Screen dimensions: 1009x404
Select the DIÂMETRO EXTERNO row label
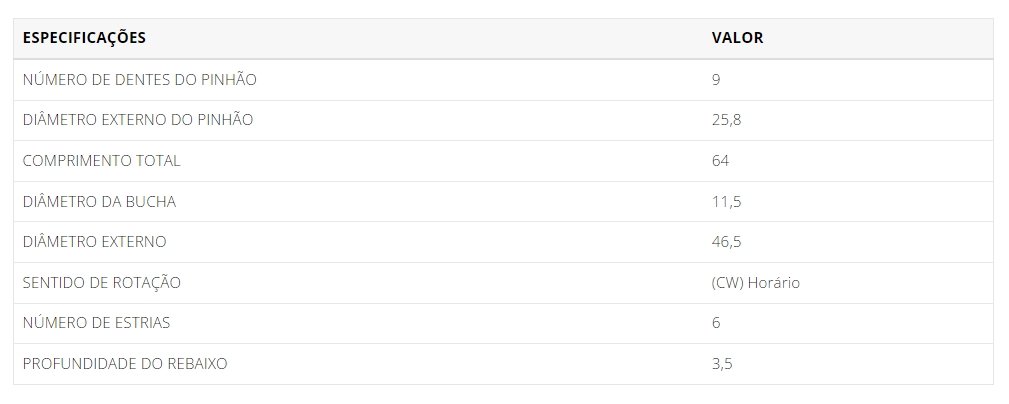[x=95, y=242]
